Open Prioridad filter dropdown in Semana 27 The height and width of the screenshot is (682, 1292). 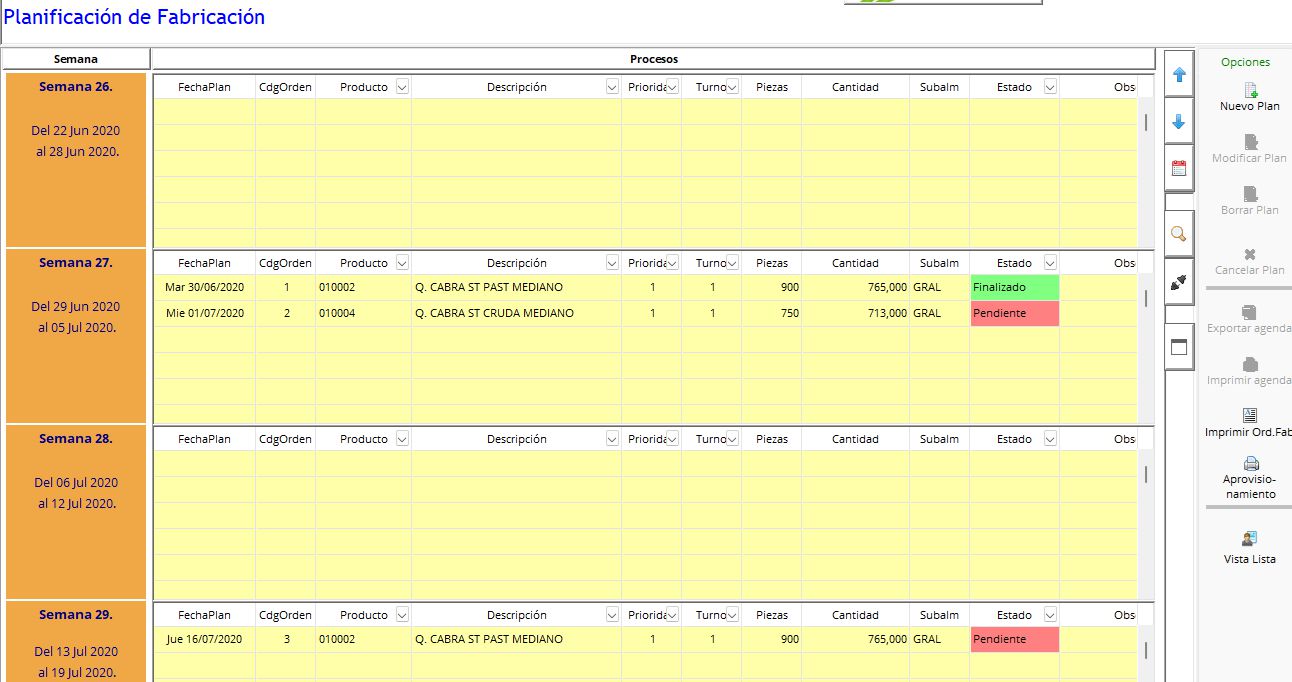672,263
